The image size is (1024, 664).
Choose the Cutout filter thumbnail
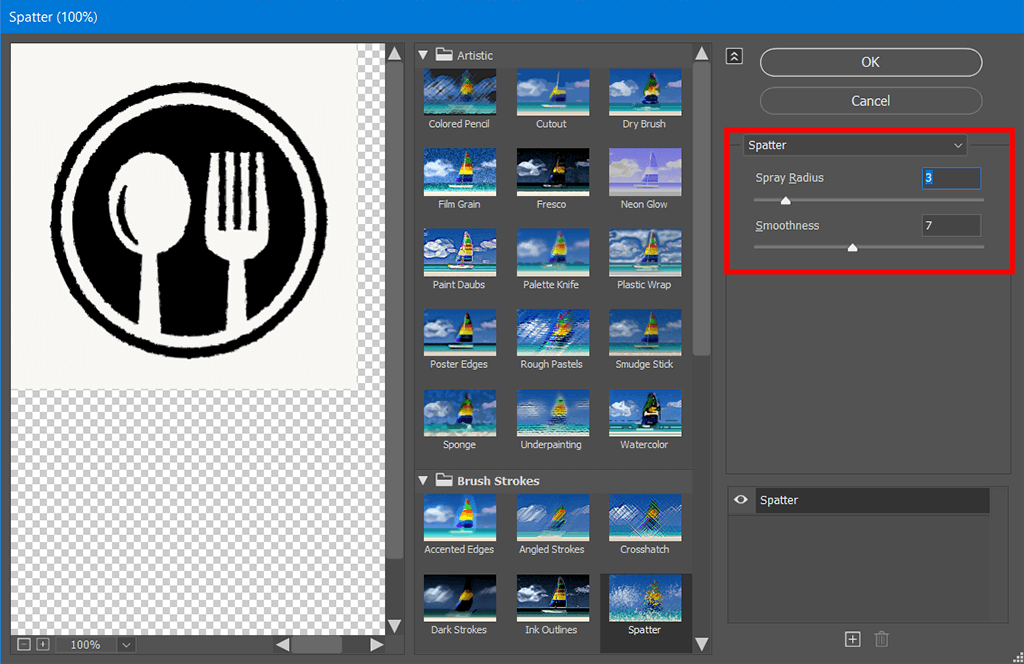552,92
